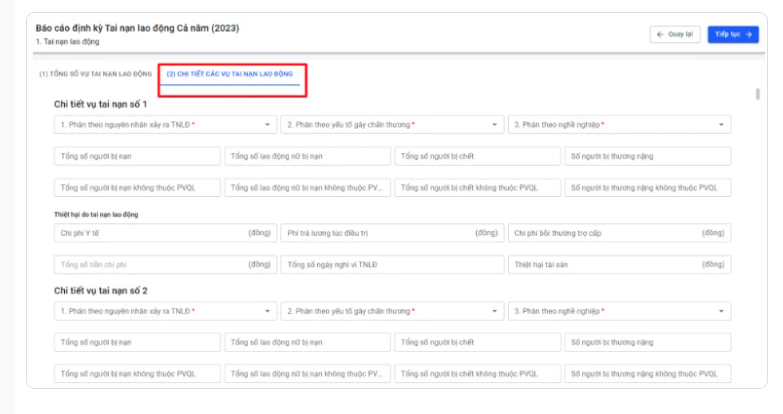Click the 'Chi phí Y tế' input field

coord(165,233)
